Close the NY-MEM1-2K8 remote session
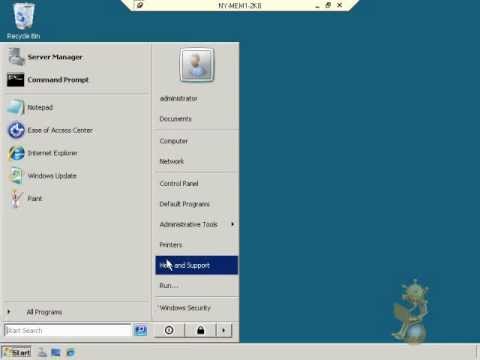 [340, 5]
